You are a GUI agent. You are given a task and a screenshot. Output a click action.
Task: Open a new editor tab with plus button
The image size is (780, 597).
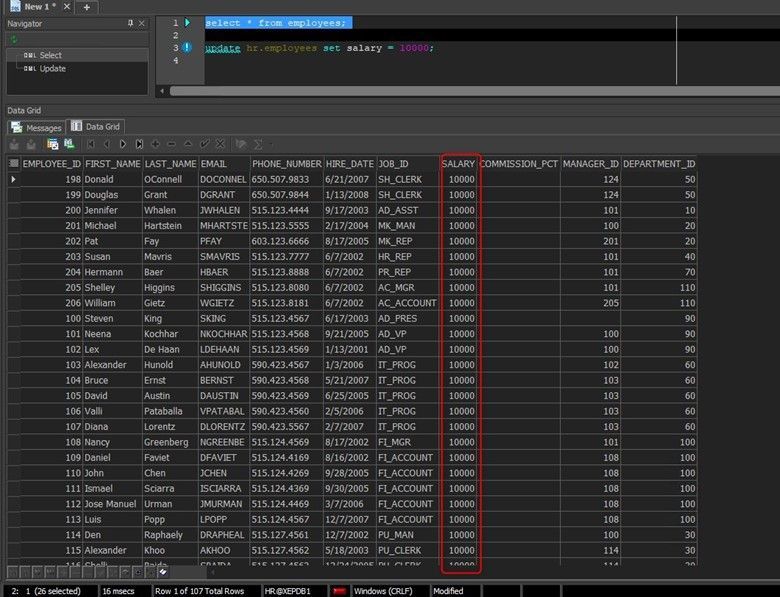(x=87, y=7)
